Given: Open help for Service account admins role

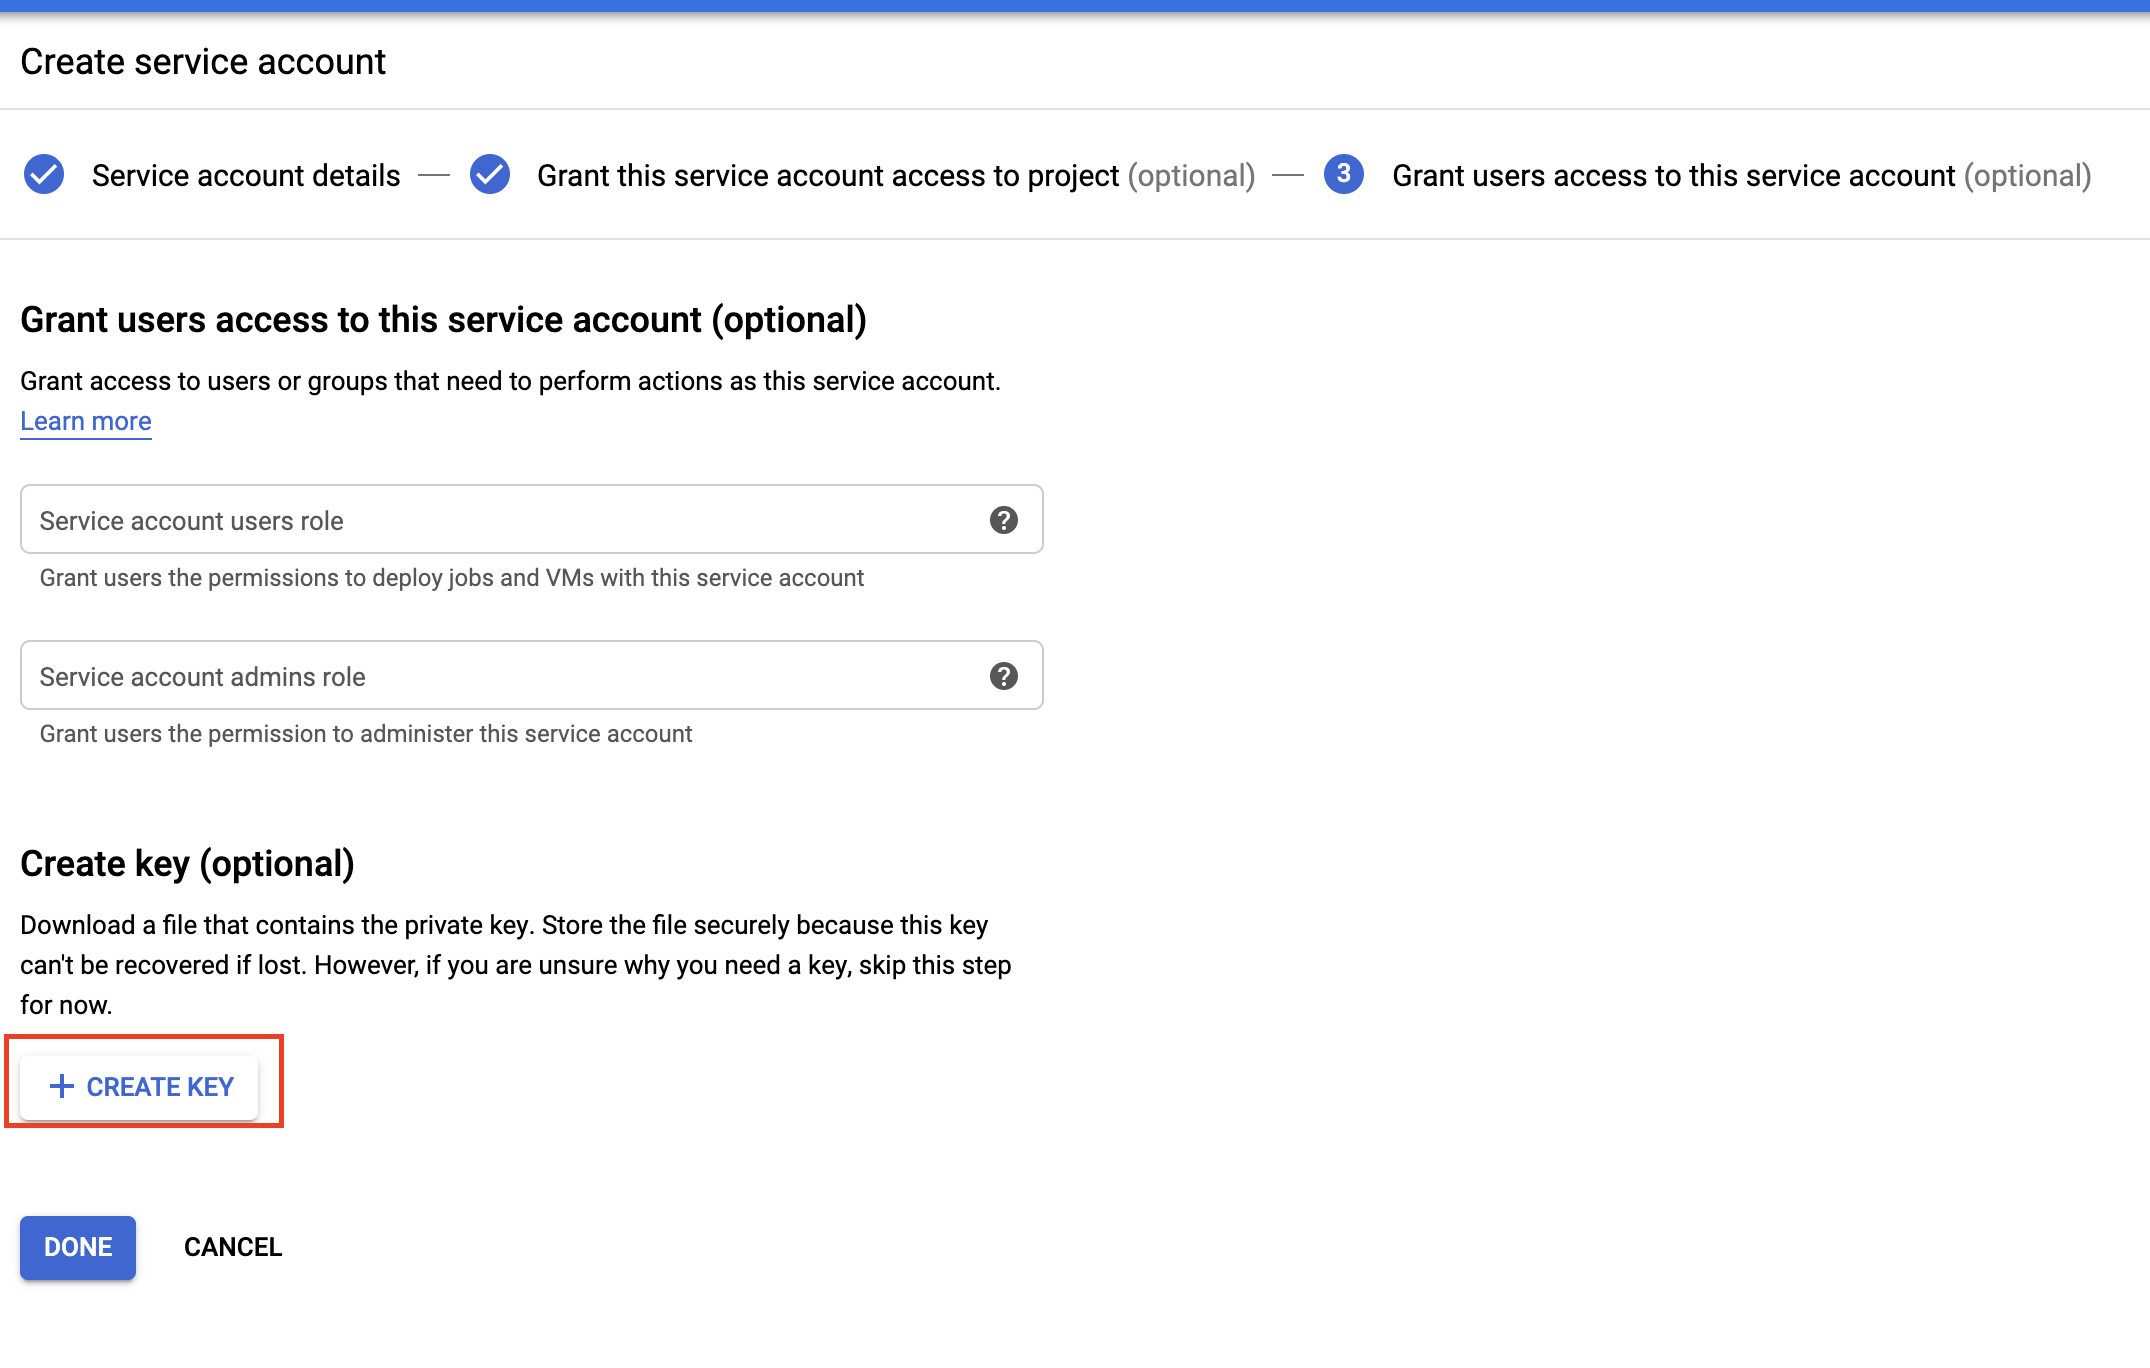Looking at the screenshot, I should (1003, 676).
